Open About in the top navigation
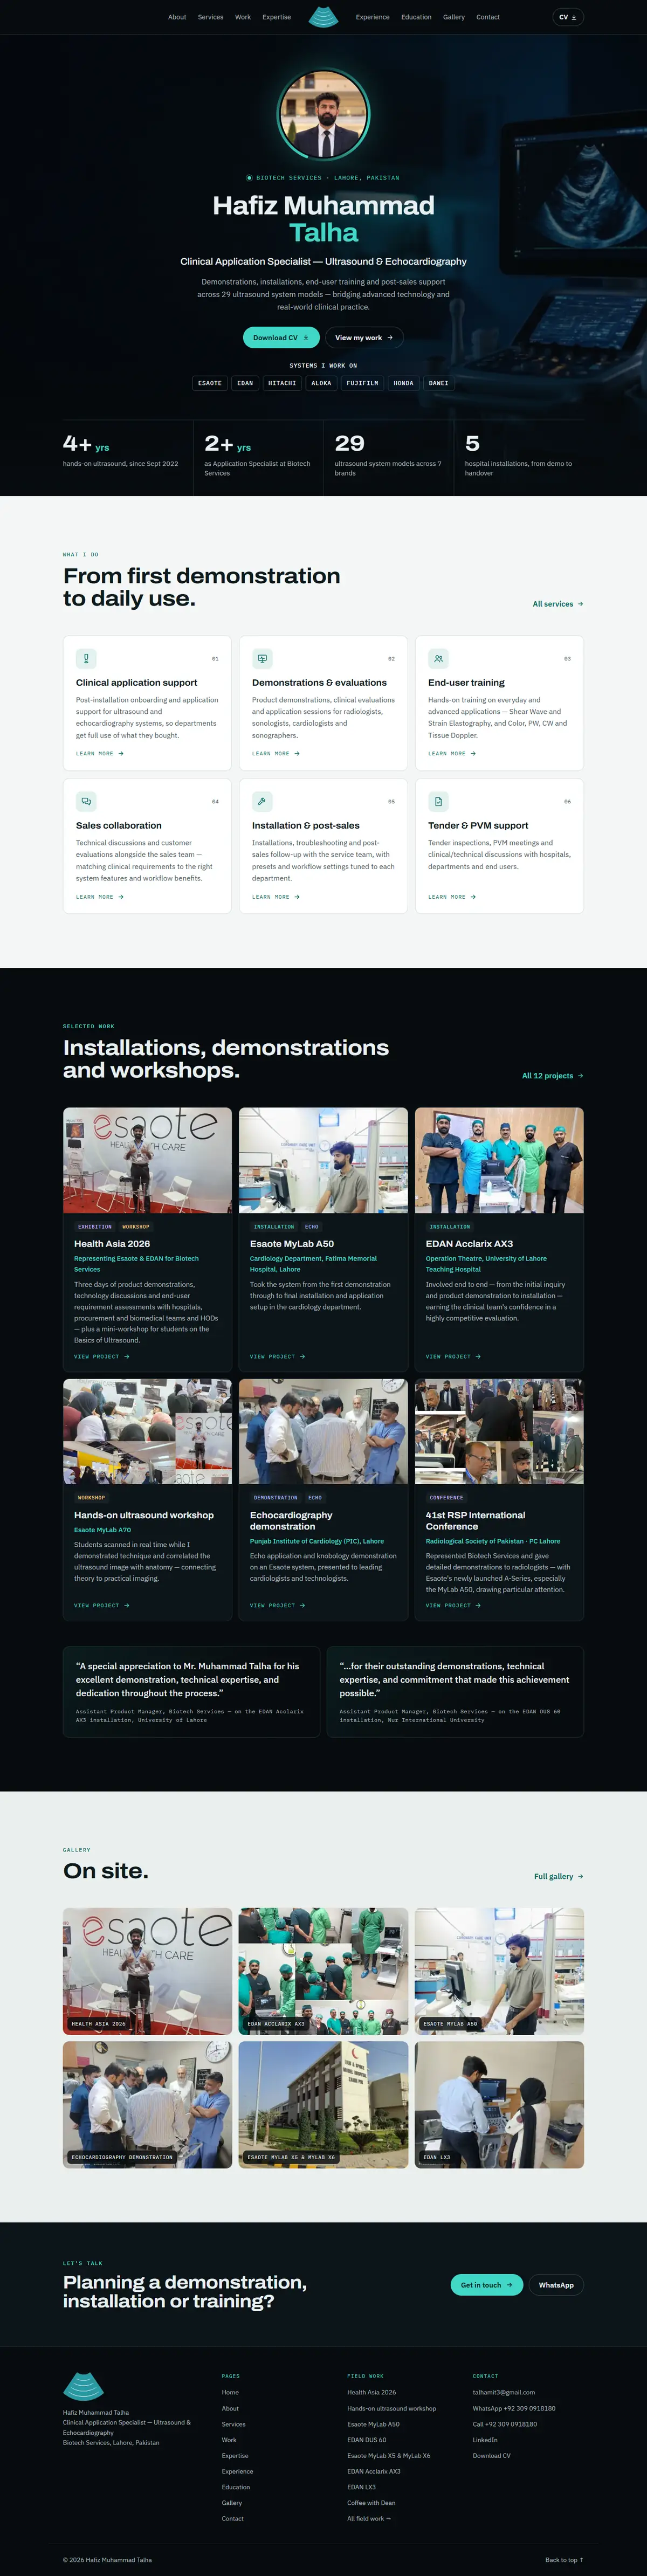This screenshot has height=2576, width=647. (177, 17)
